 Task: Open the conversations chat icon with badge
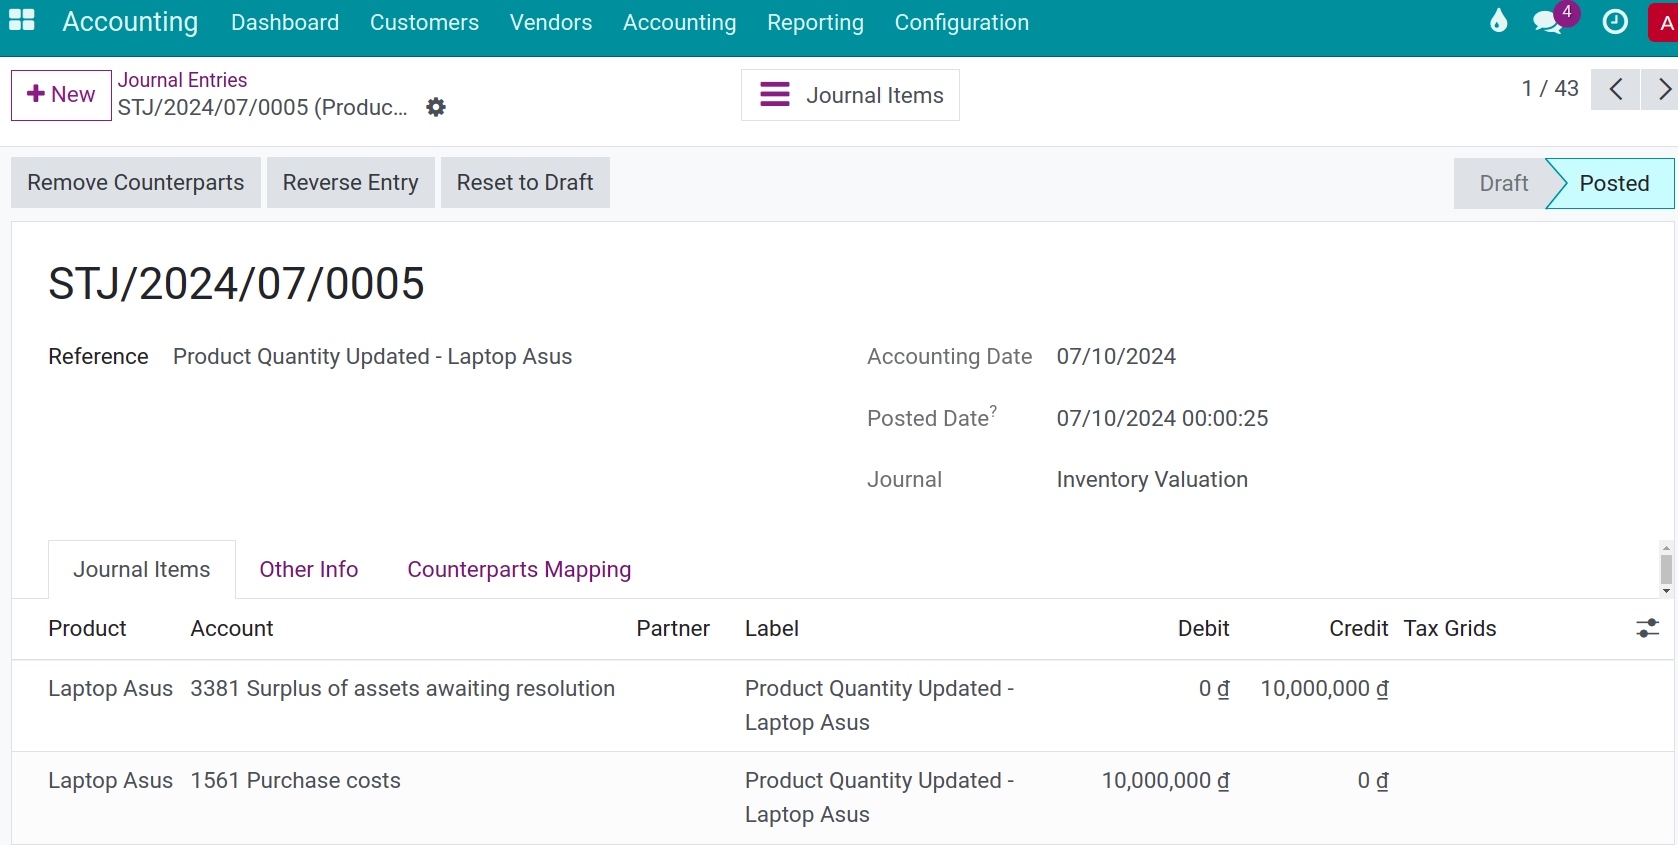point(1549,21)
